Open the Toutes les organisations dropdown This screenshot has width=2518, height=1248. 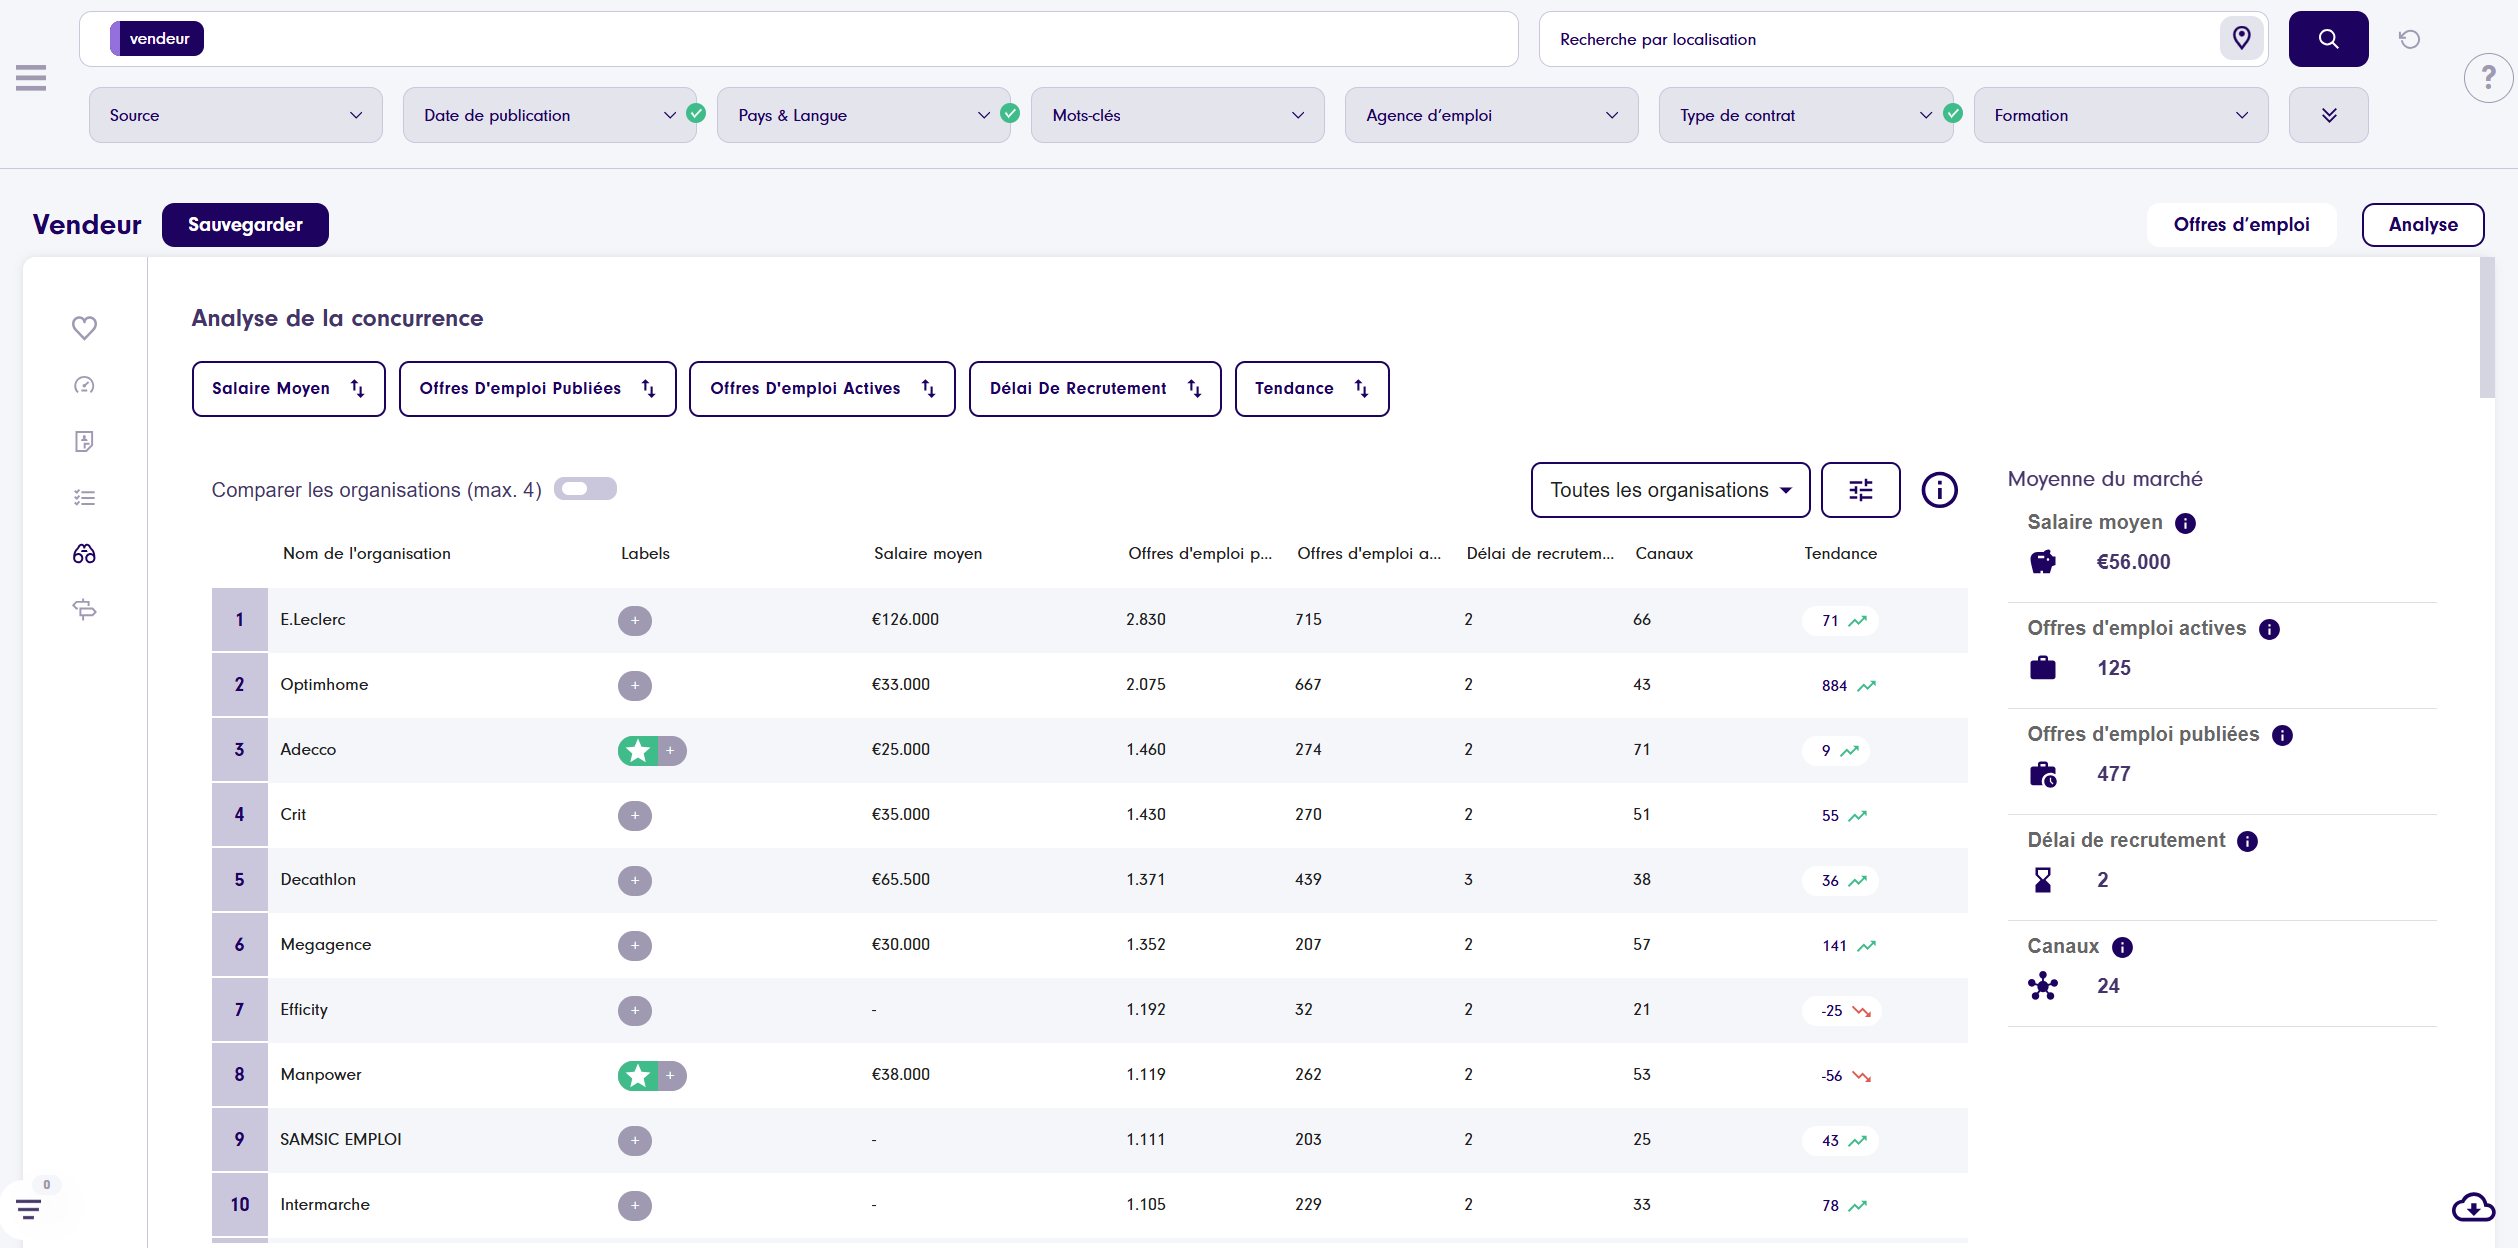tap(1669, 490)
